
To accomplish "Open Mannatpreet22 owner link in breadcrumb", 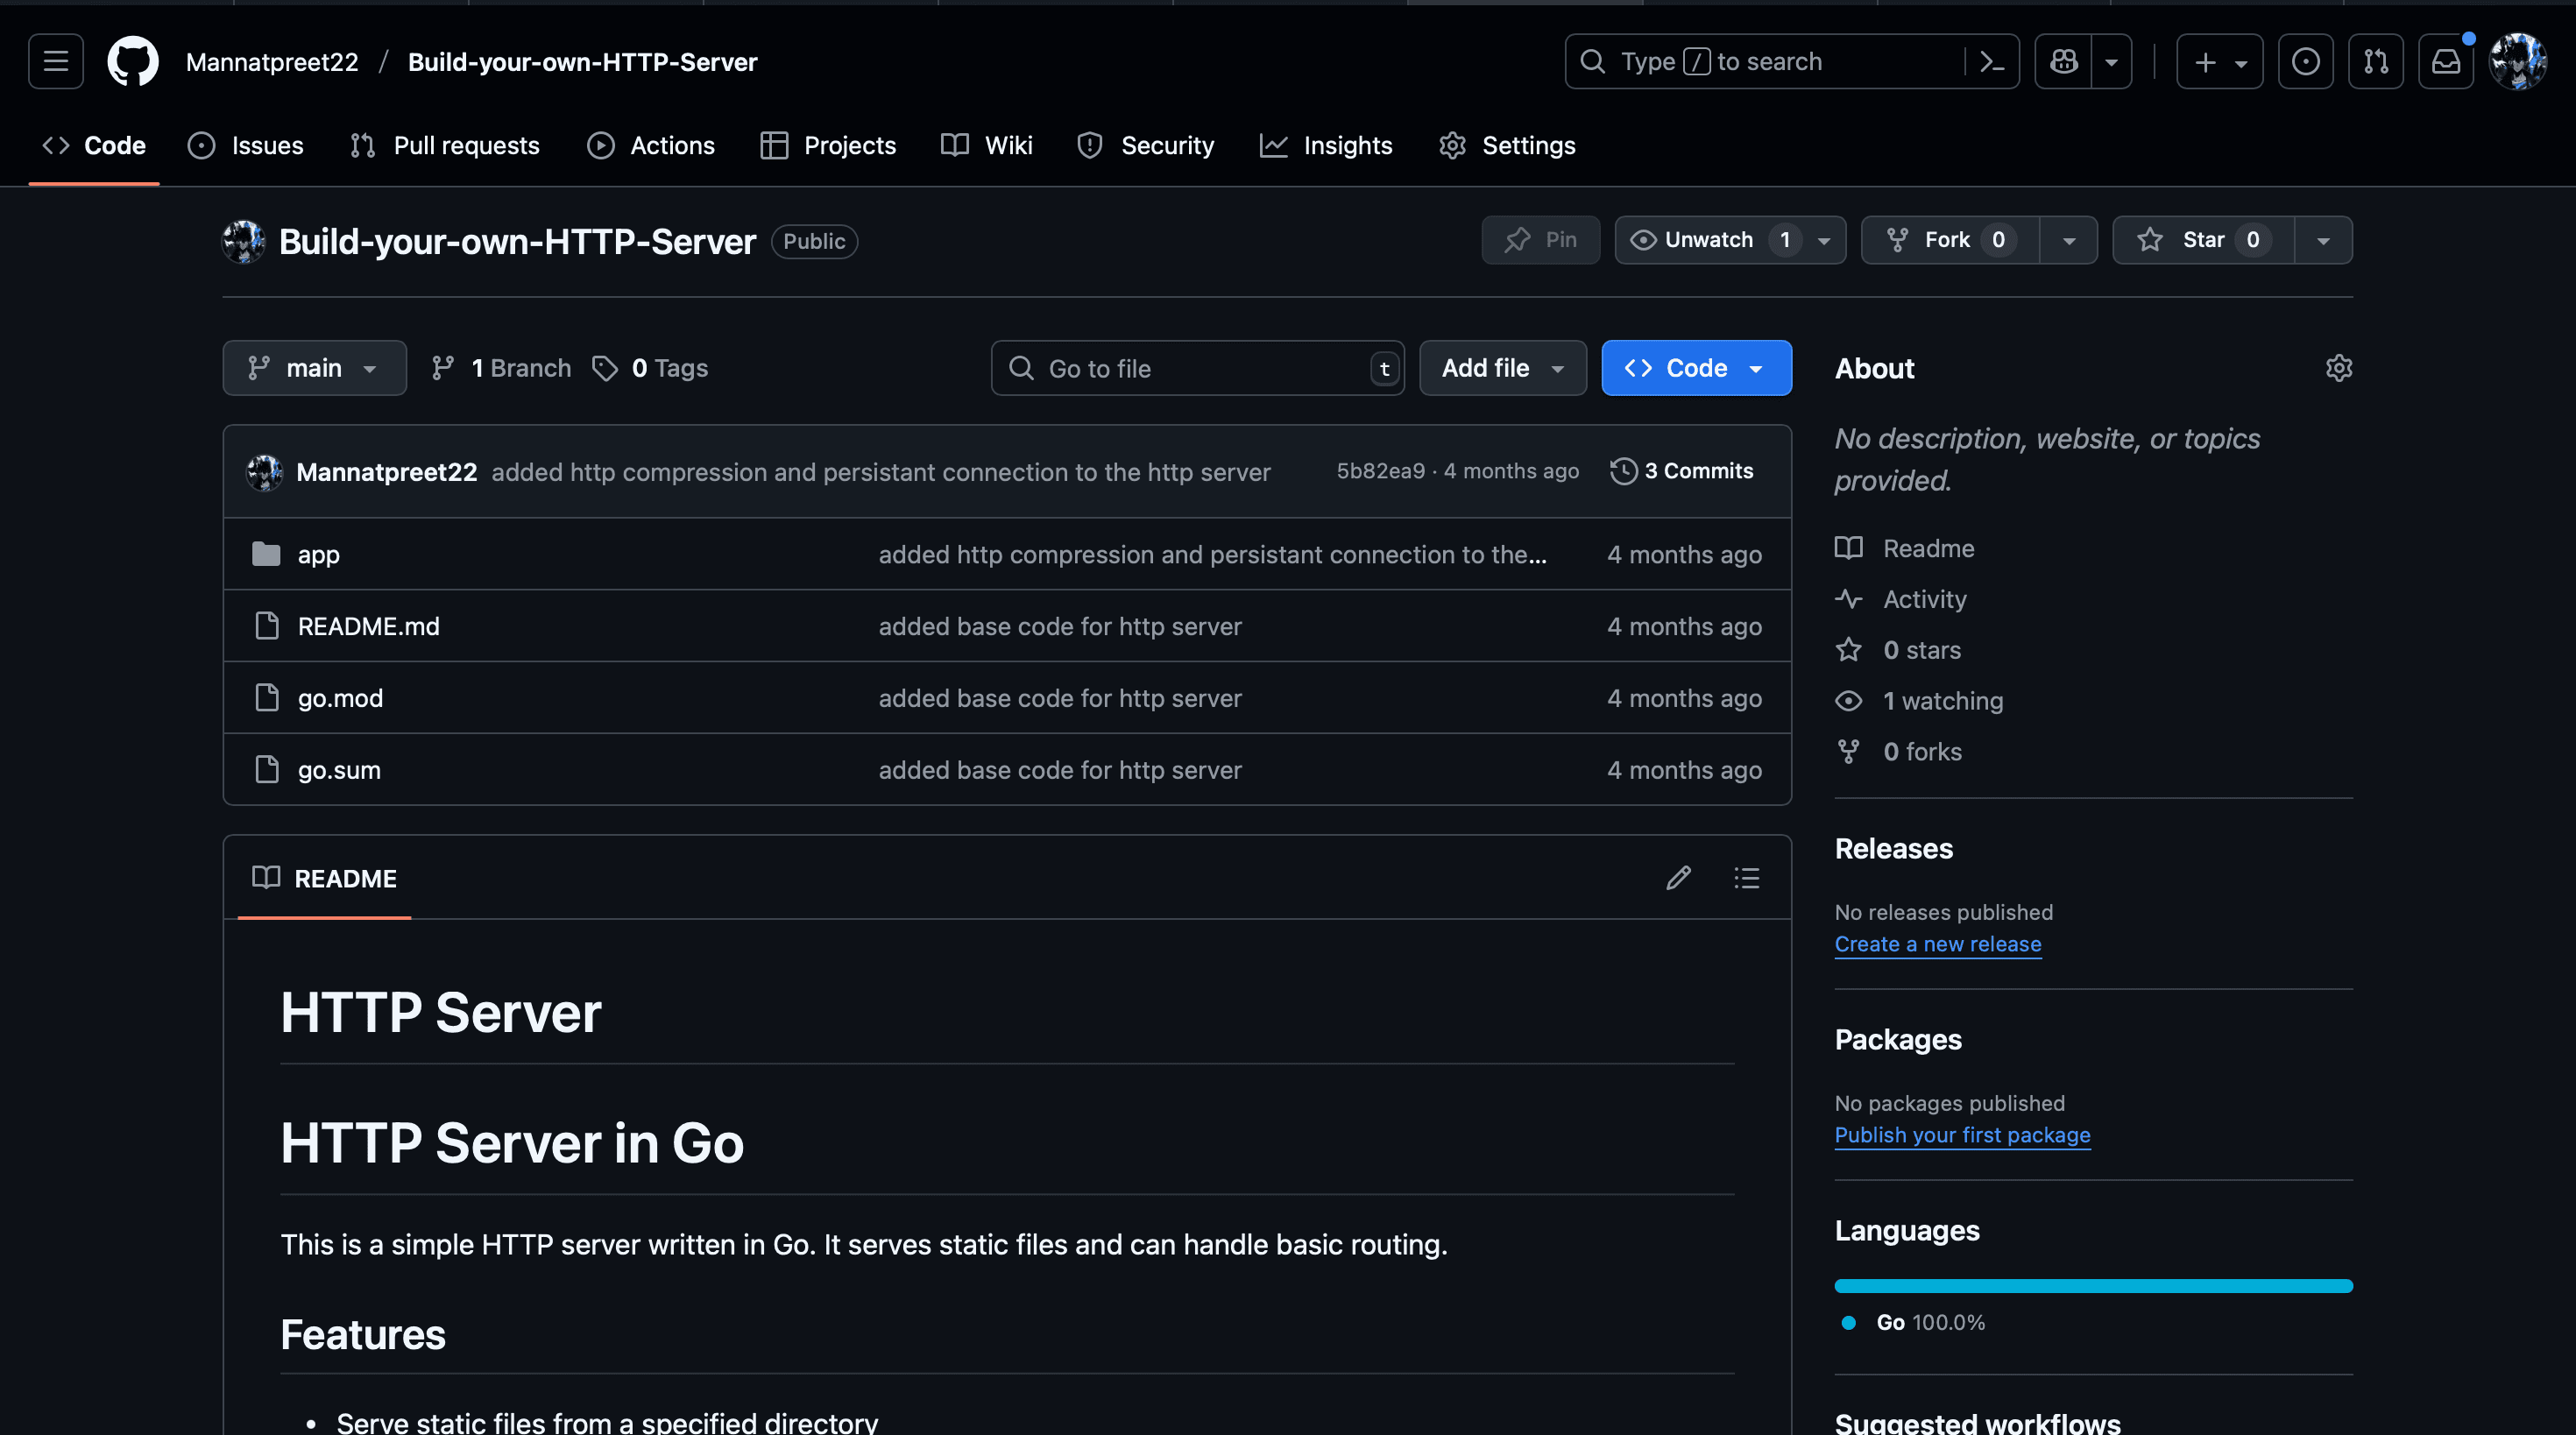I will 272,62.
